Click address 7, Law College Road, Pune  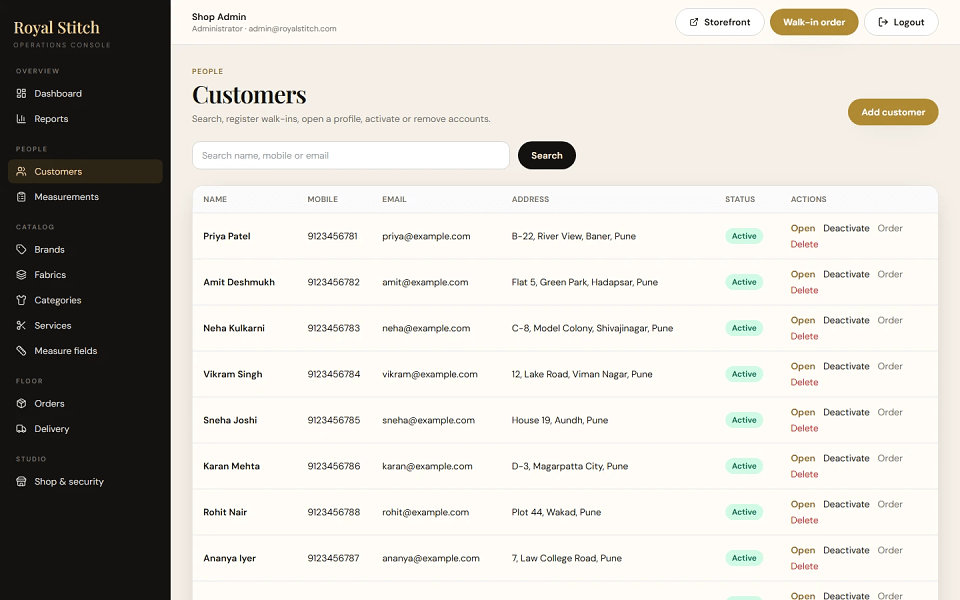tap(567, 558)
